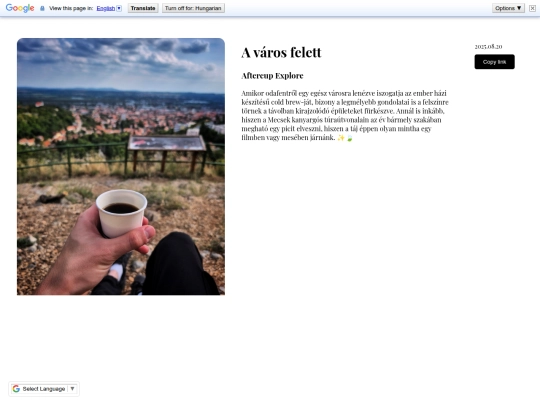
Task: Click the Google logo in the translate bar
Action: pyautogui.click(x=20, y=8)
